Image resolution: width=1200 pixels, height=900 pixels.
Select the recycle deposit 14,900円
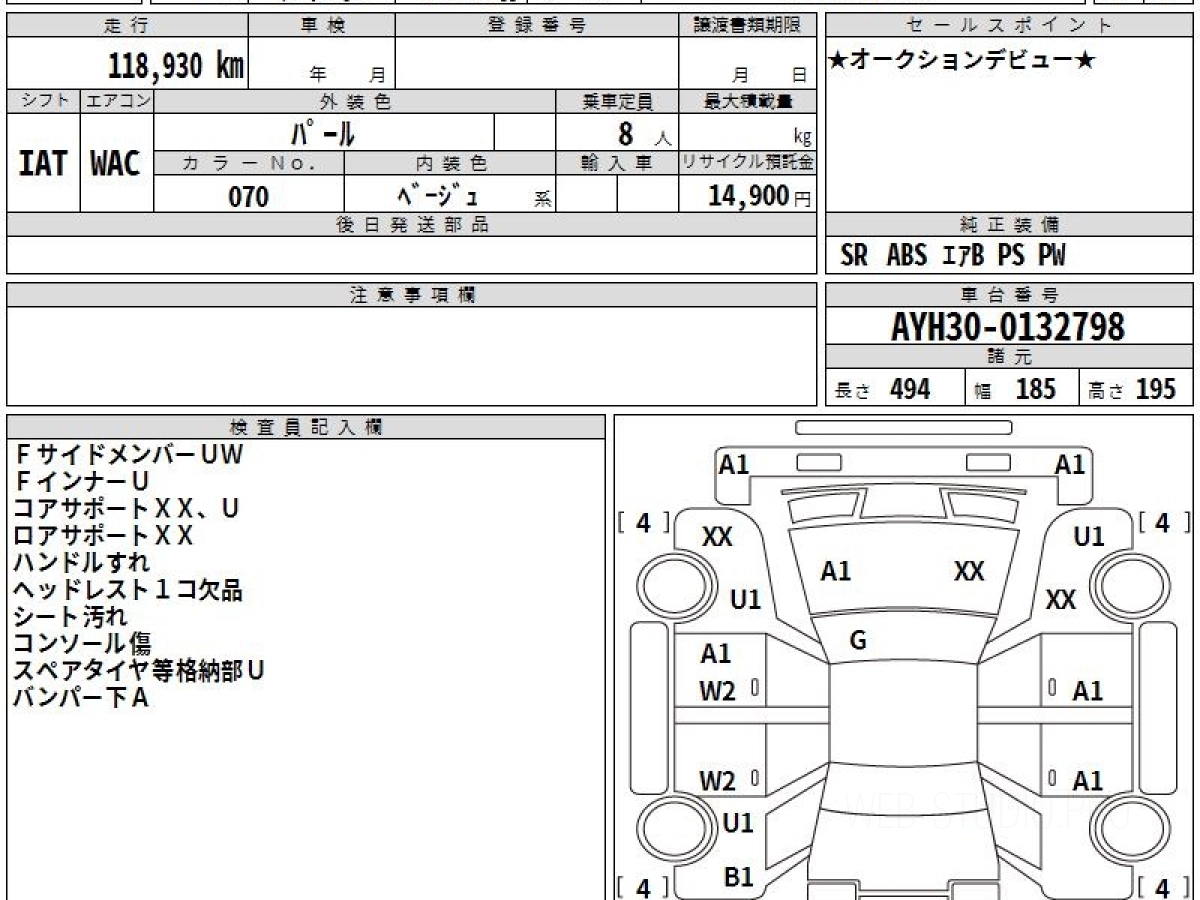[x=759, y=196]
